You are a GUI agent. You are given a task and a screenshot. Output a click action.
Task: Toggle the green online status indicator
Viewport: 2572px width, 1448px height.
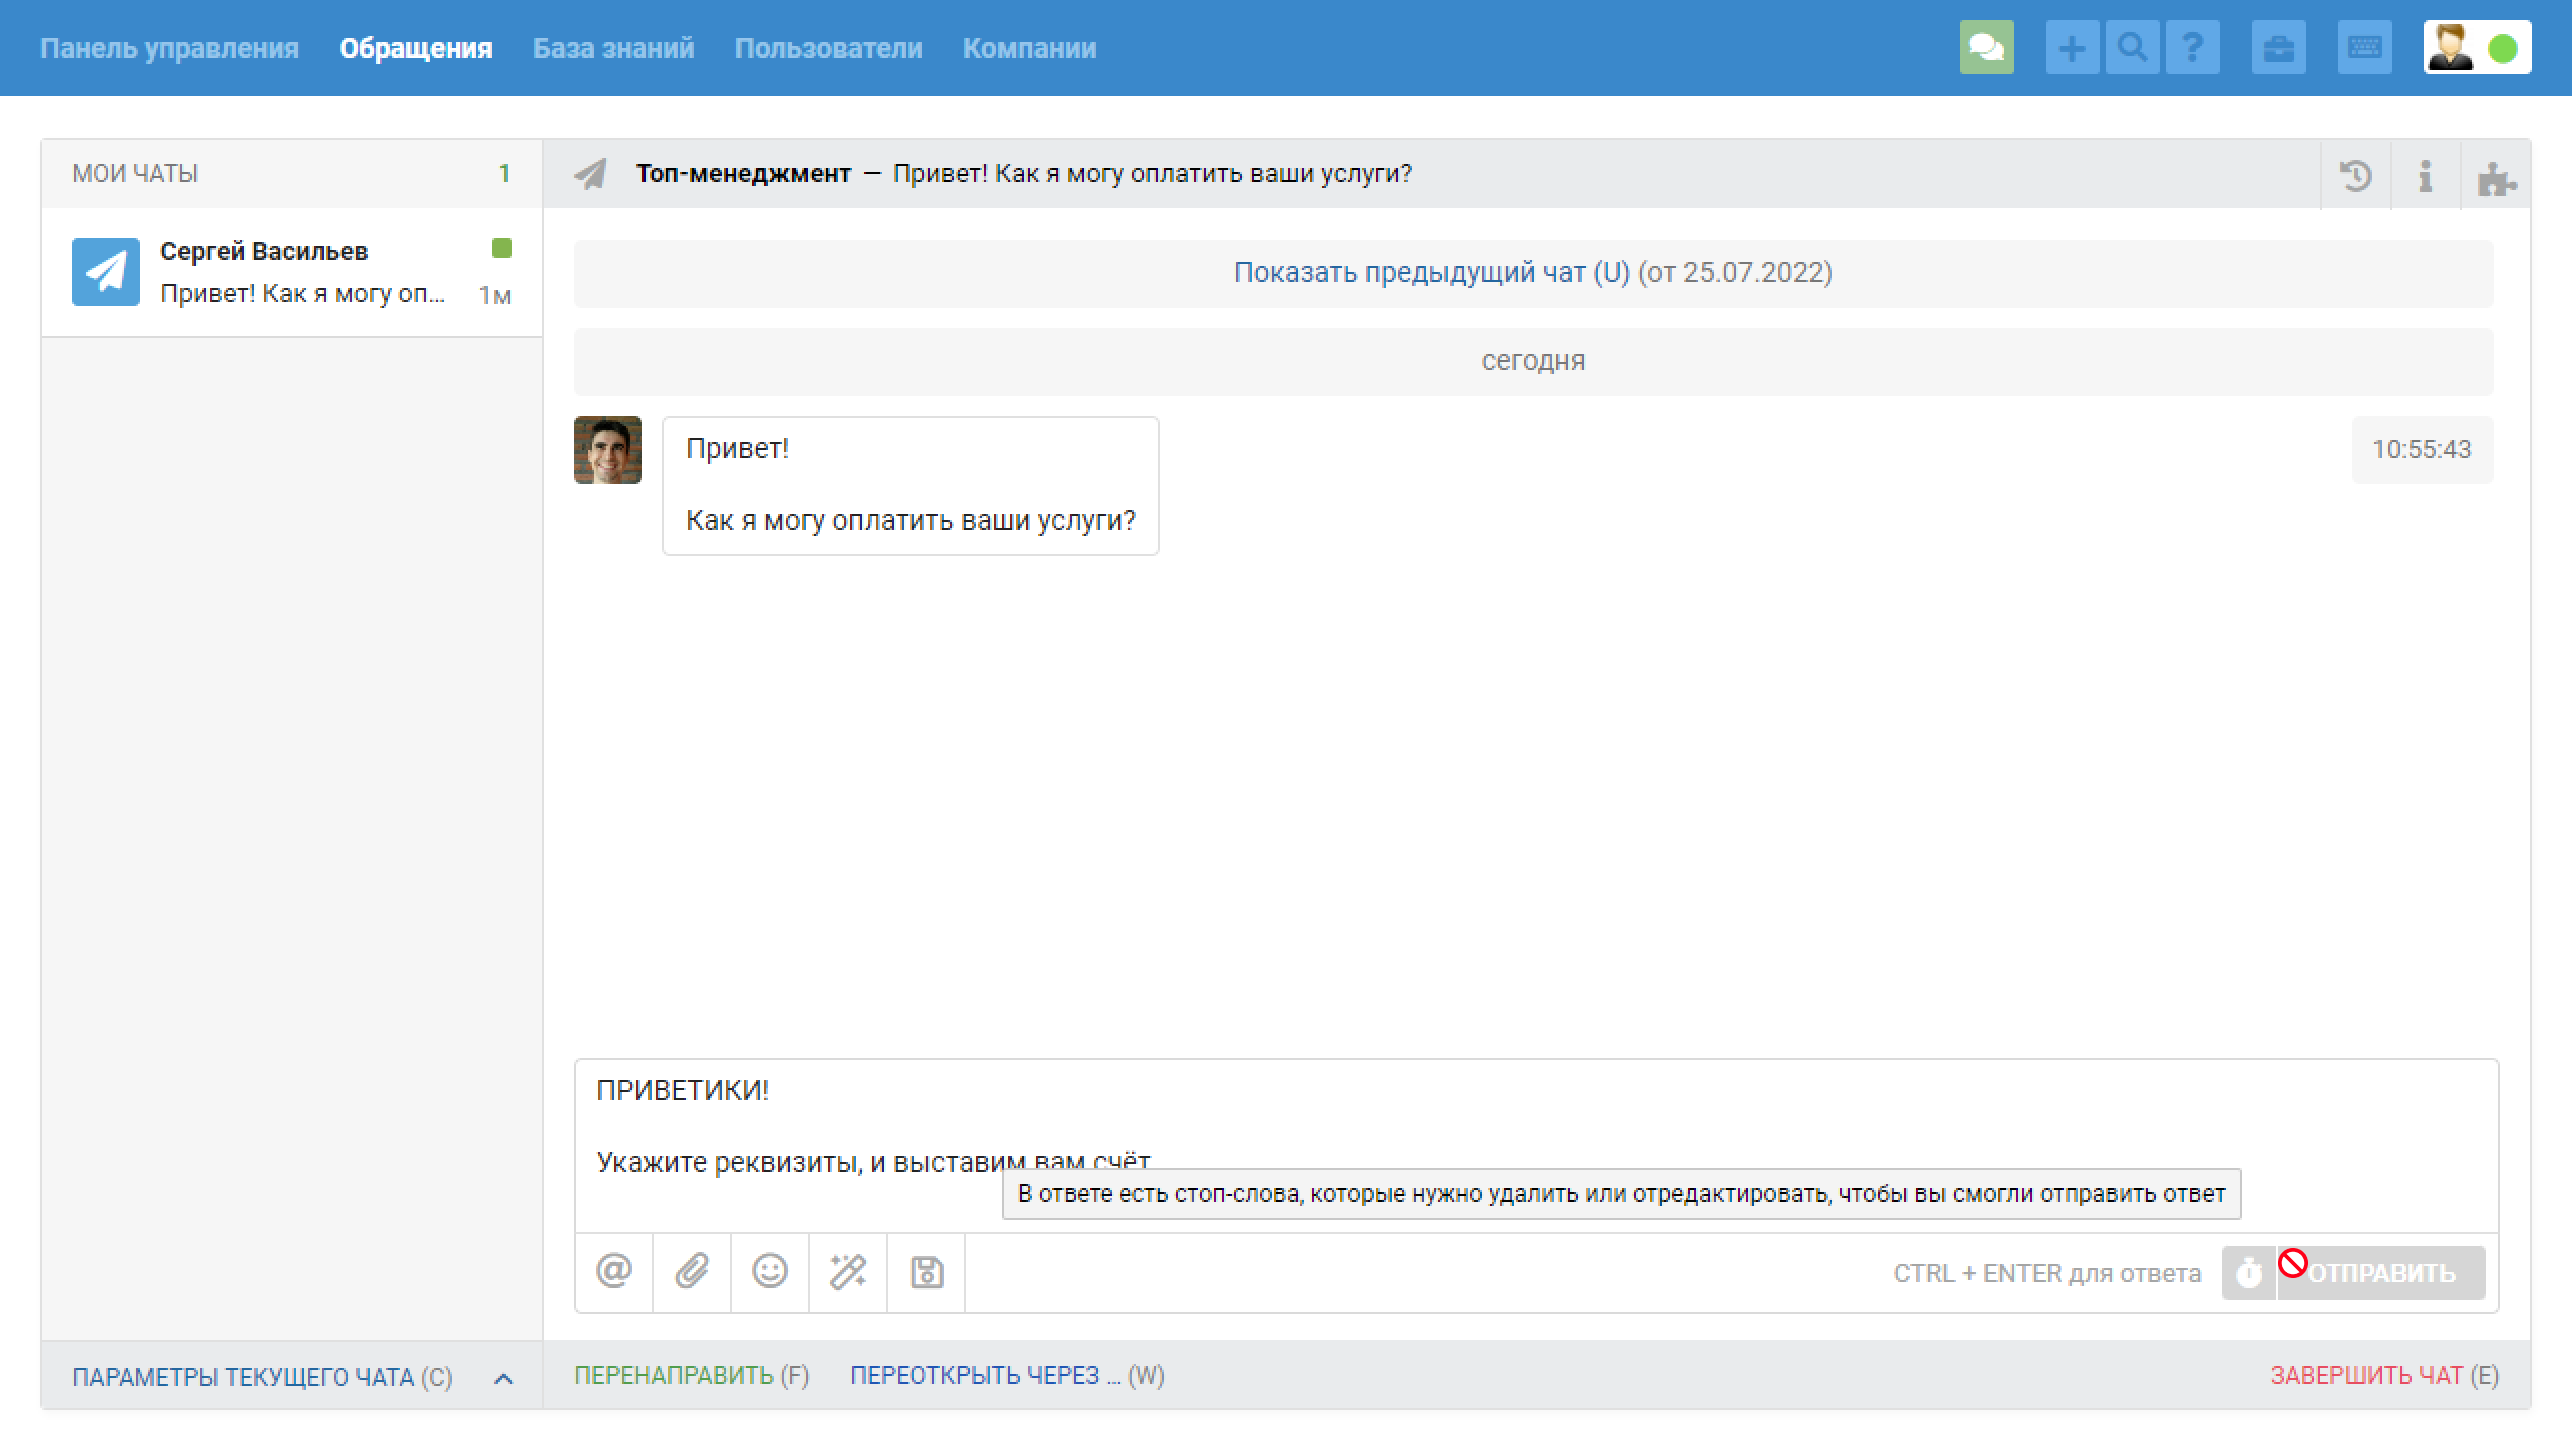click(2502, 48)
